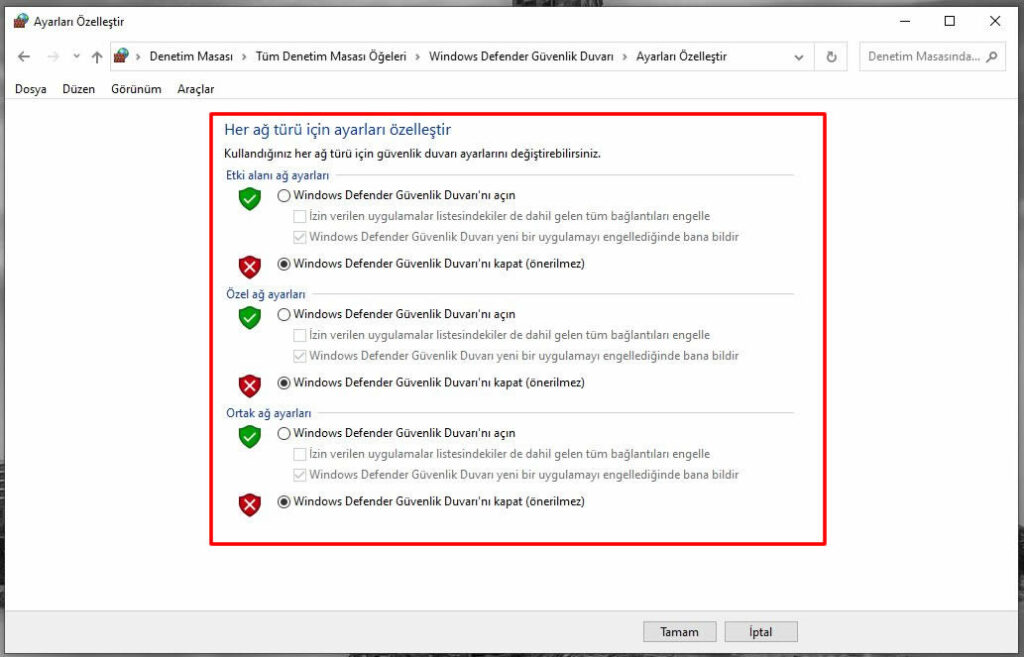The image size is (1024, 657).
Task: Open the recent locations dropdown arrow
Action: click(x=76, y=57)
